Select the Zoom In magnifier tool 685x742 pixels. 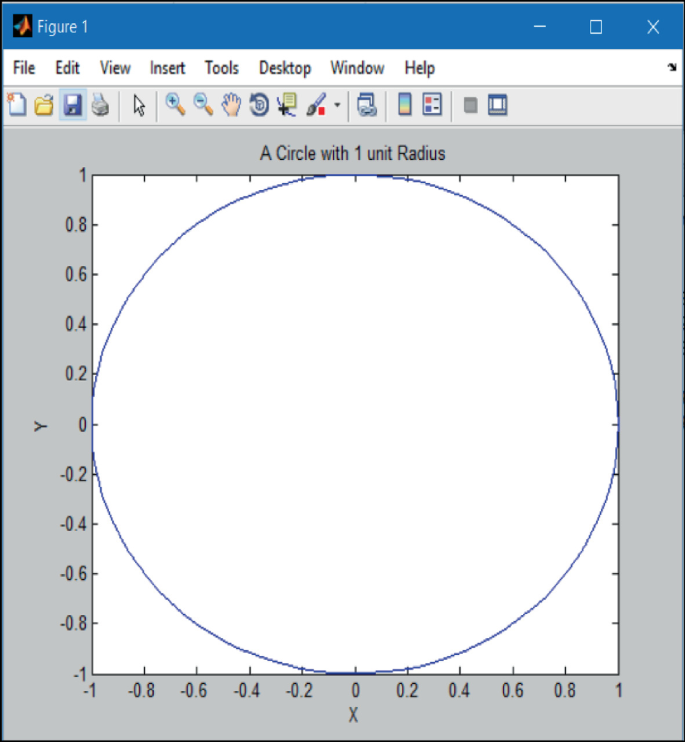[x=175, y=105]
